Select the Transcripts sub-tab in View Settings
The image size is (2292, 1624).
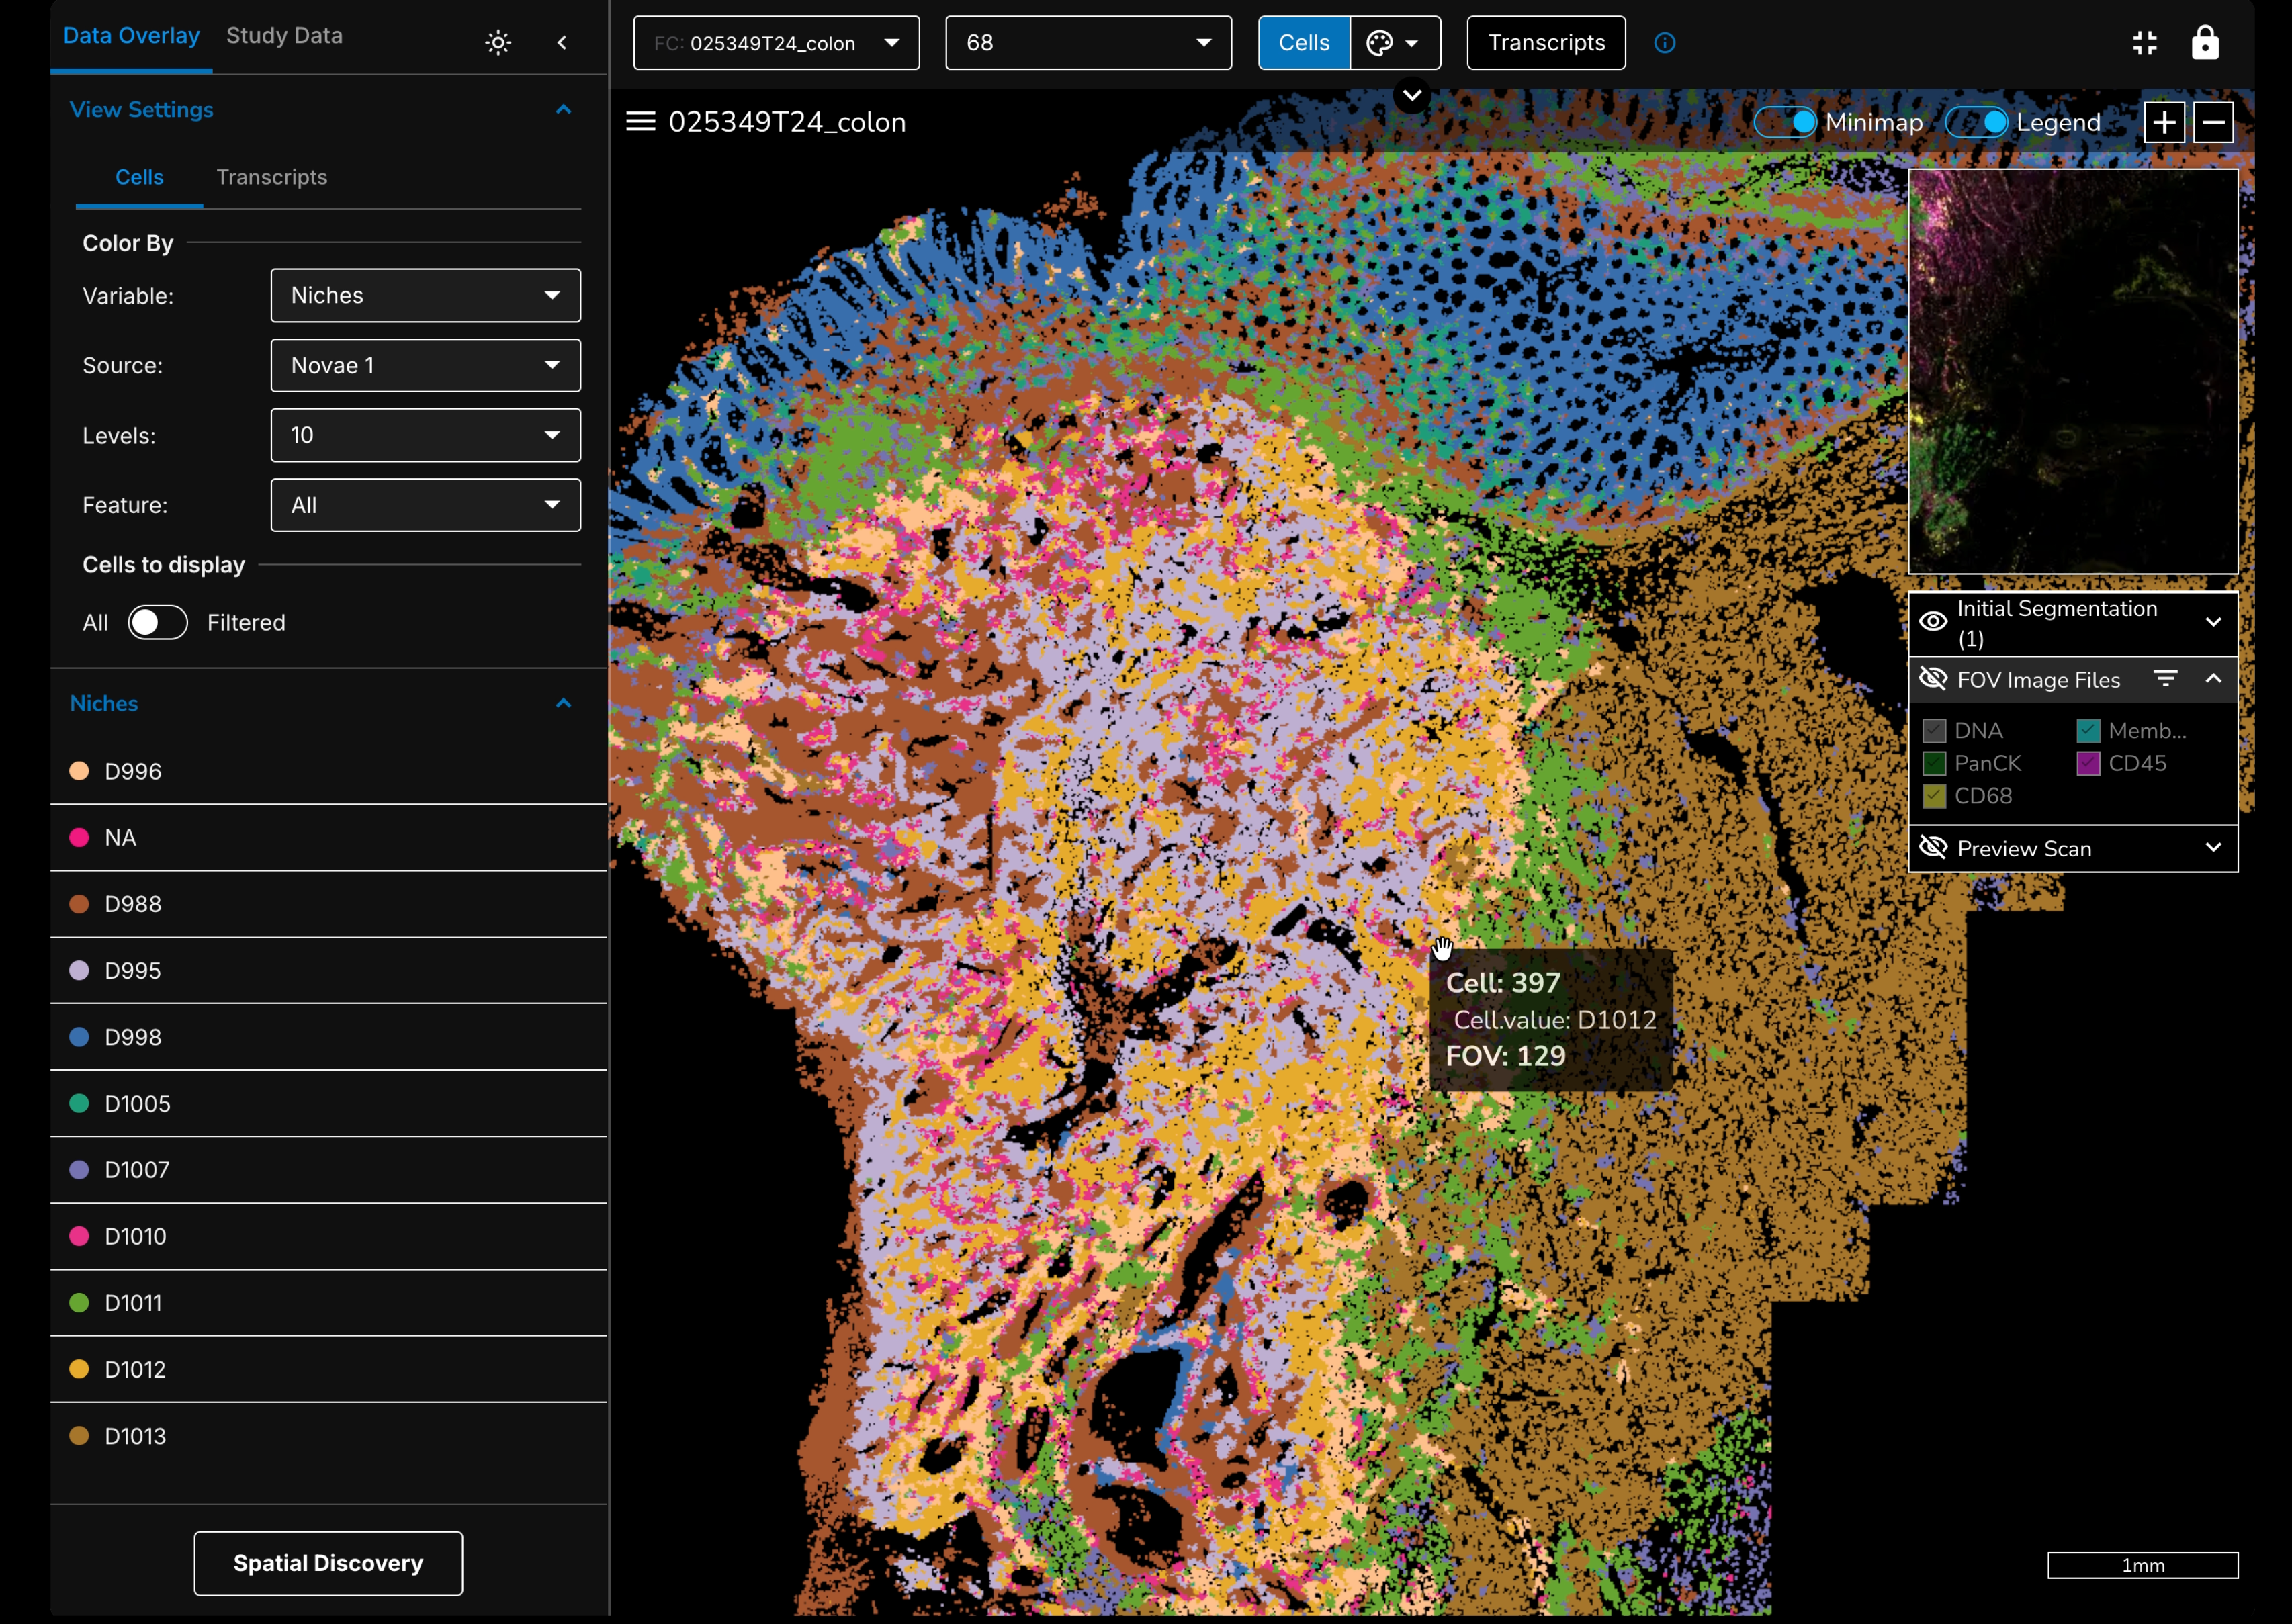[x=271, y=177]
